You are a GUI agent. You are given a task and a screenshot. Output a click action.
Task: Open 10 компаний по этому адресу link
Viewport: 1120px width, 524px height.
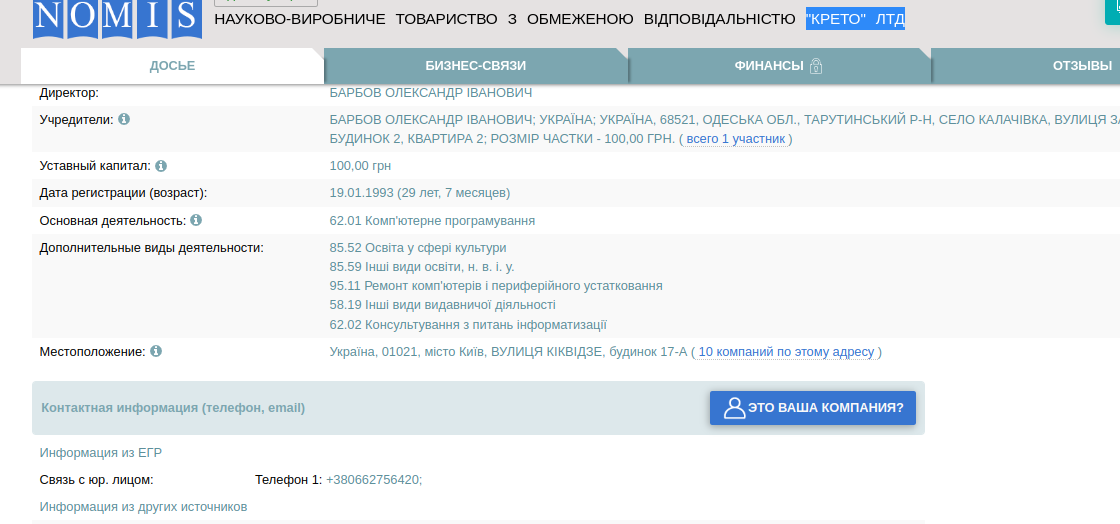786,352
